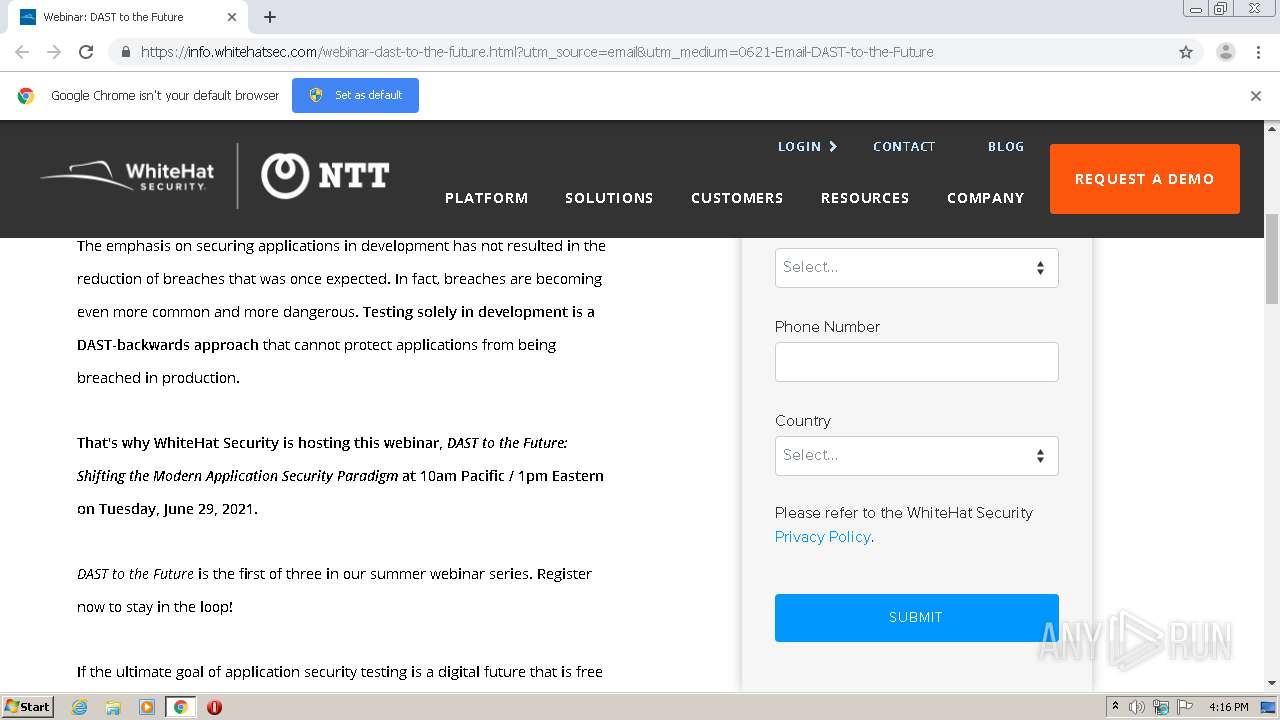Open file explorer folder in taskbar
The image size is (1280, 720).
pyautogui.click(x=113, y=707)
